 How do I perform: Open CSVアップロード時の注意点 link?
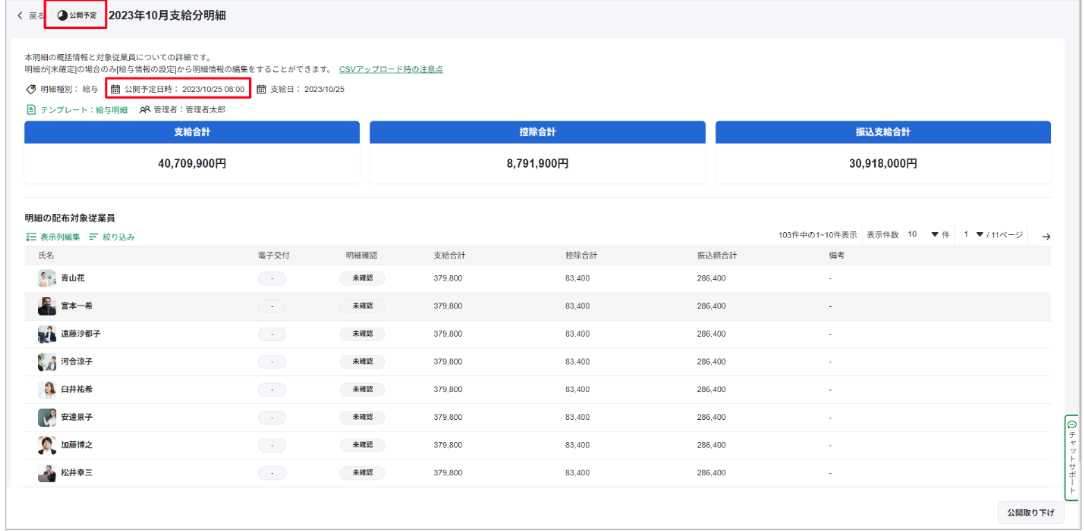[x=390, y=69]
